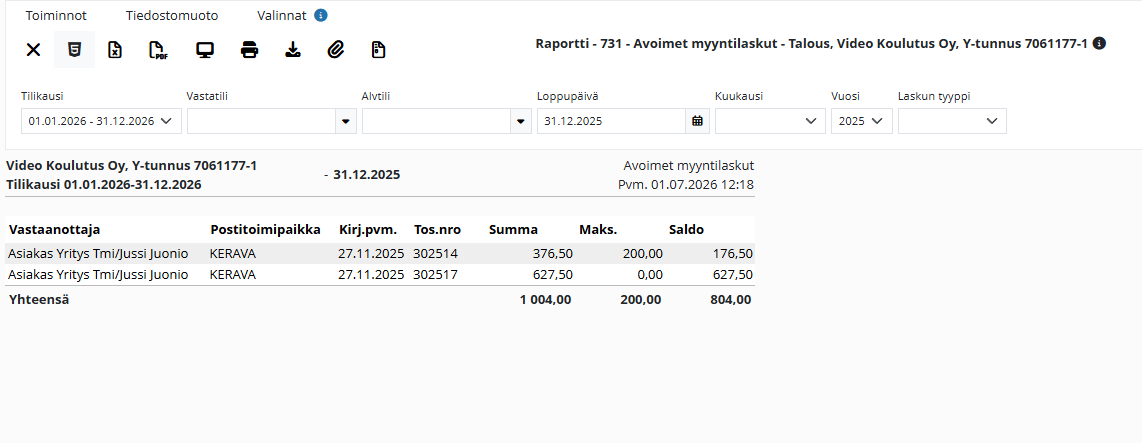
Task: Click the document file icon after paperclip
Action: (x=379, y=50)
